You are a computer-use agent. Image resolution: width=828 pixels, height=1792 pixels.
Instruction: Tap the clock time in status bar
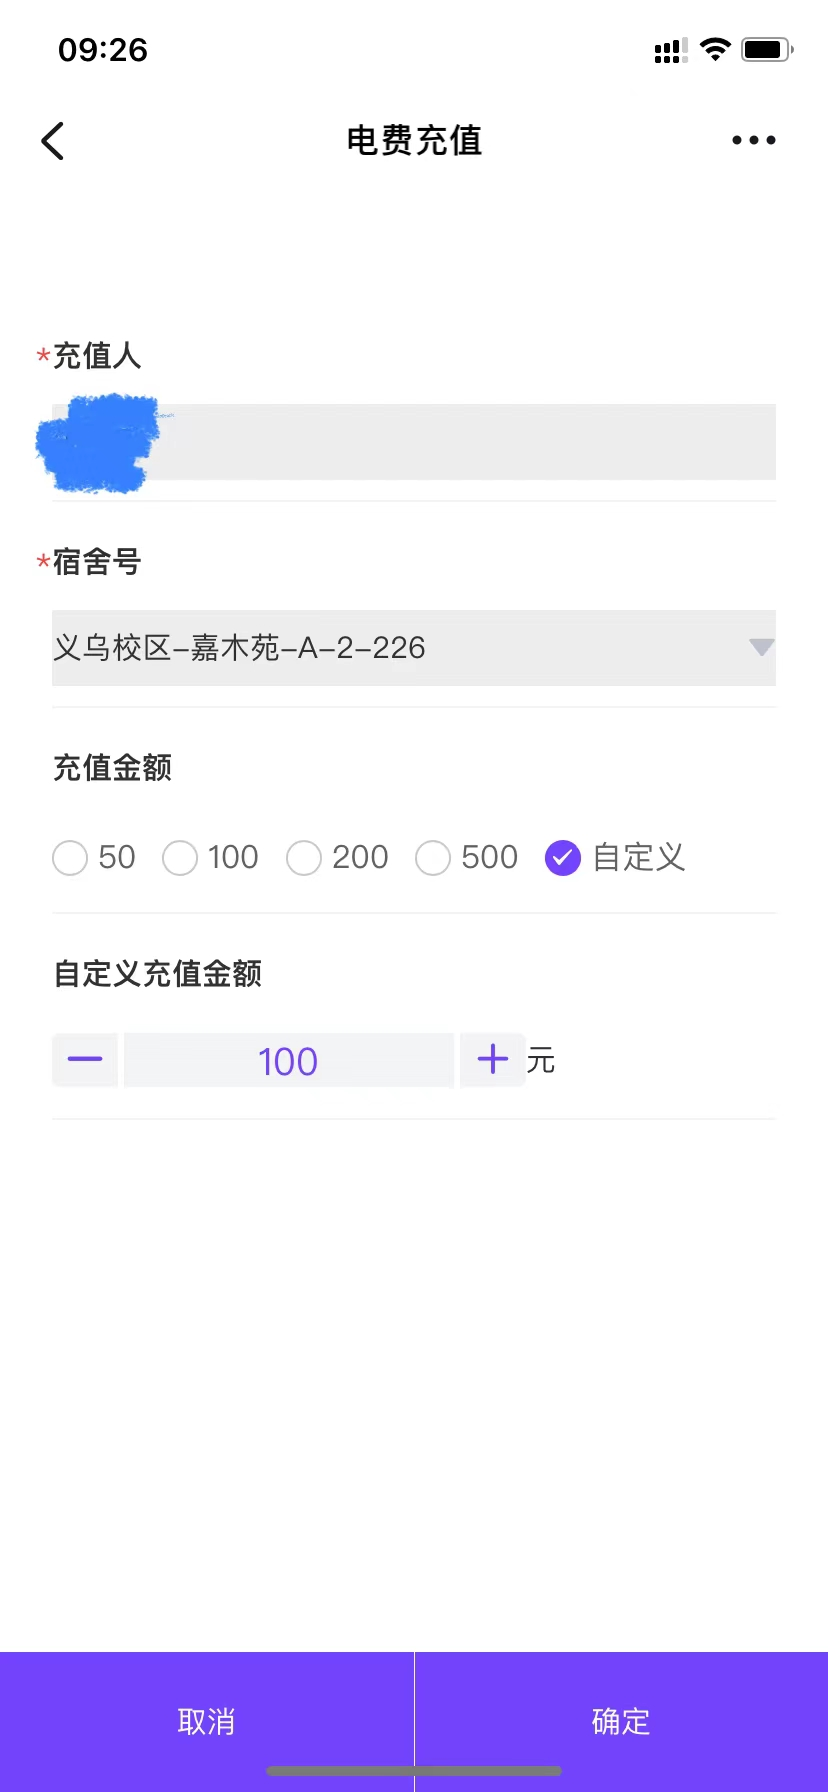click(x=103, y=50)
